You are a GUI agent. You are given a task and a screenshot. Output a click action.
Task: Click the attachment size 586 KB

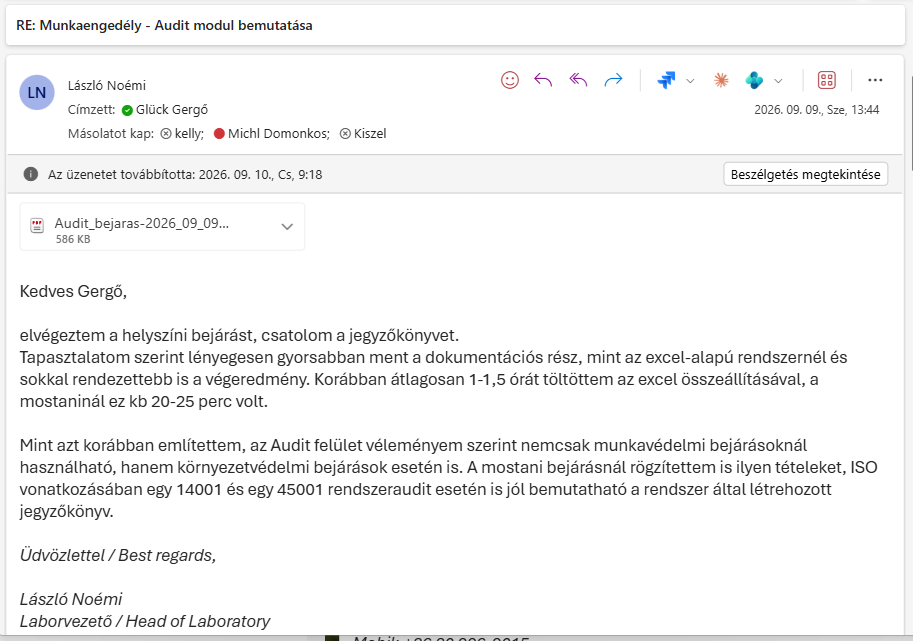click(73, 239)
